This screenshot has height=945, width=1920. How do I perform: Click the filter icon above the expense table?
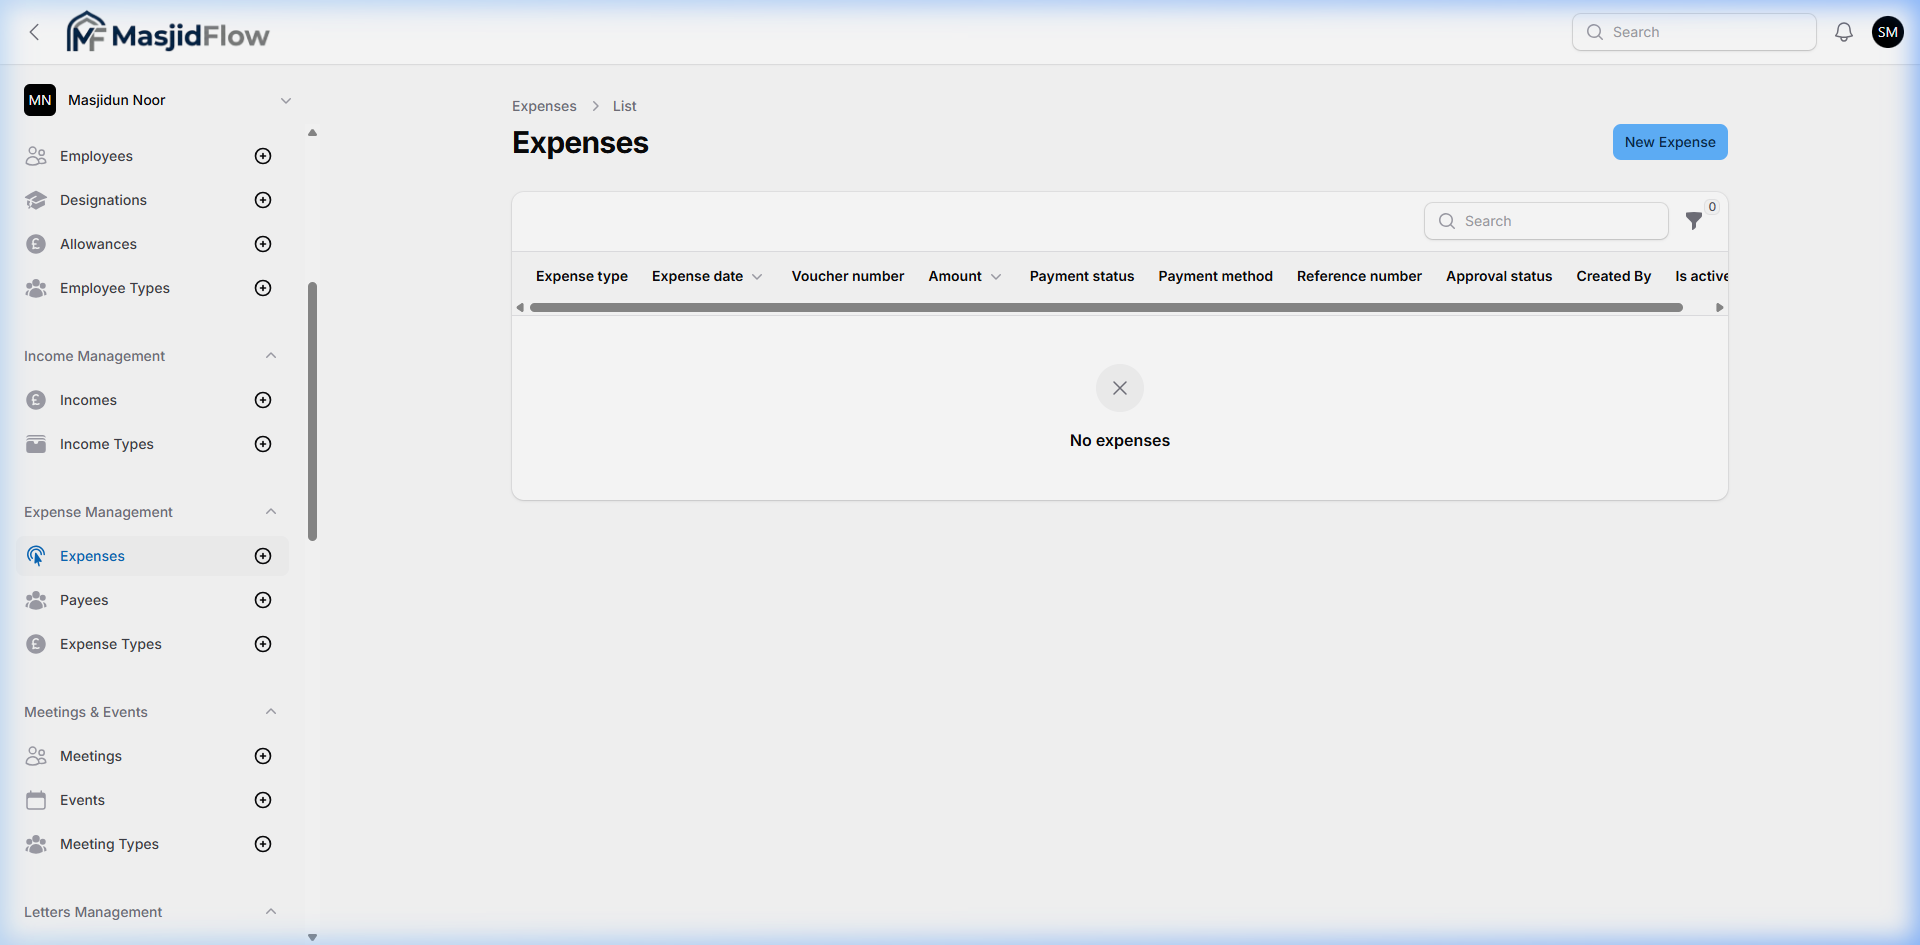pyautogui.click(x=1695, y=221)
